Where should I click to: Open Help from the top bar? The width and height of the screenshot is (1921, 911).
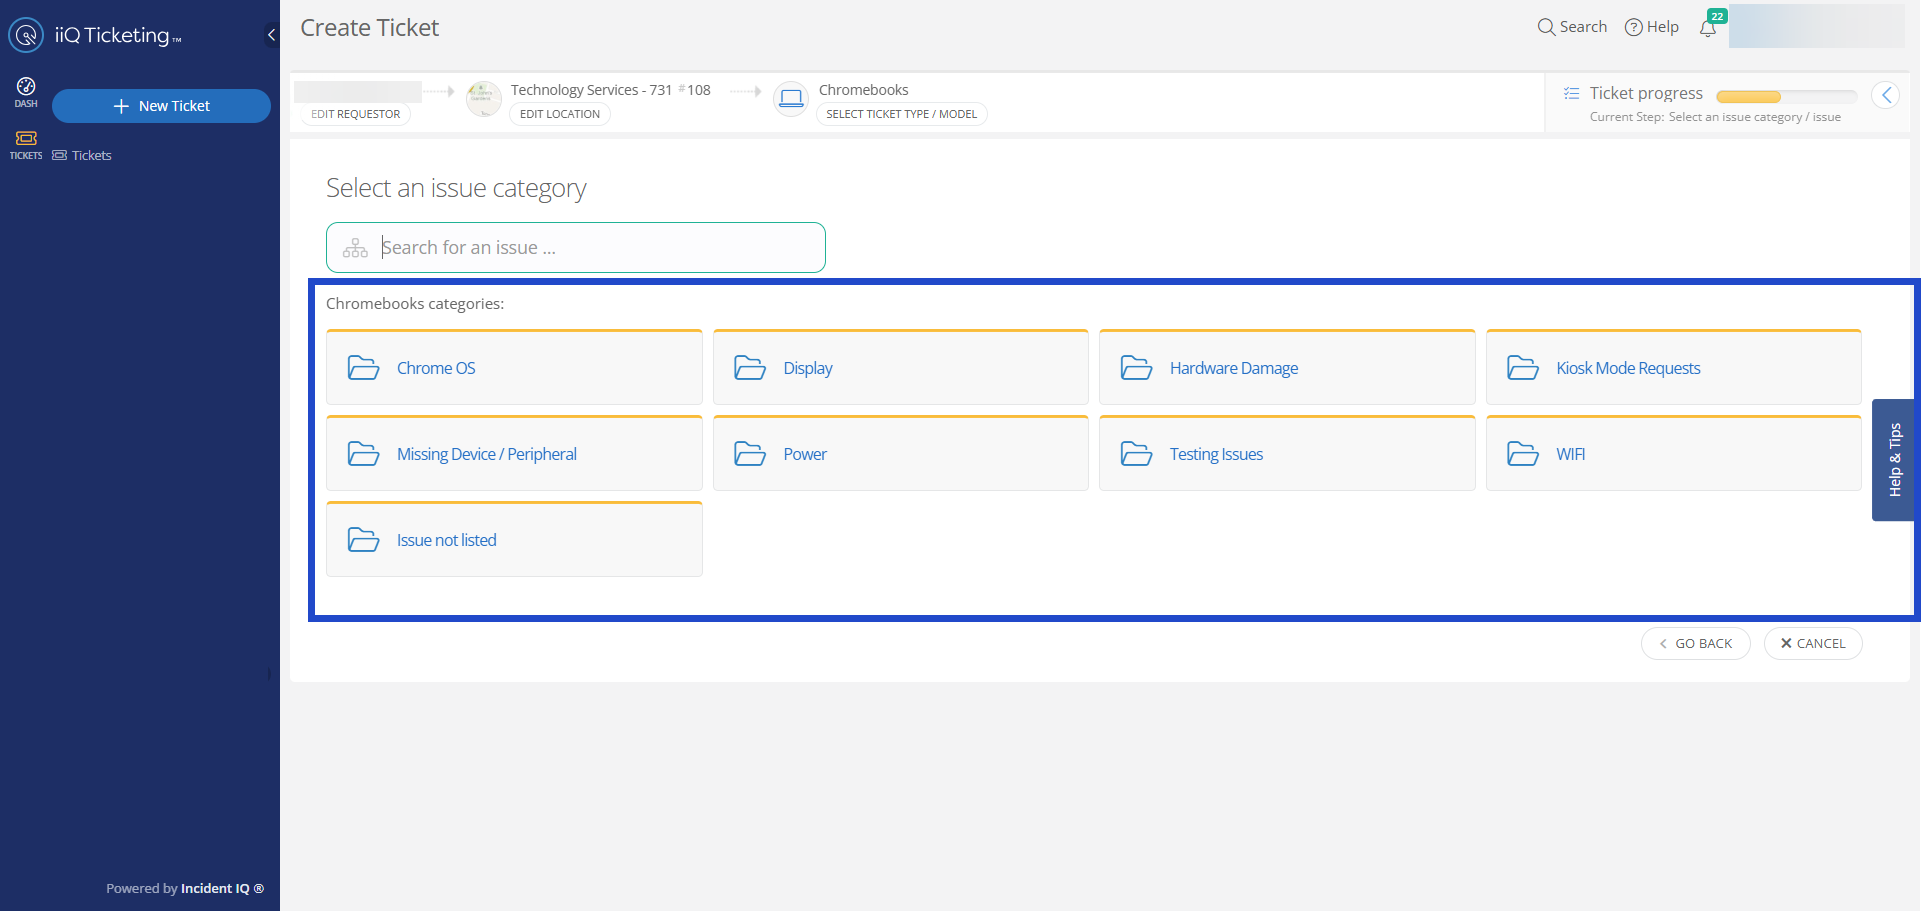[x=1652, y=27]
